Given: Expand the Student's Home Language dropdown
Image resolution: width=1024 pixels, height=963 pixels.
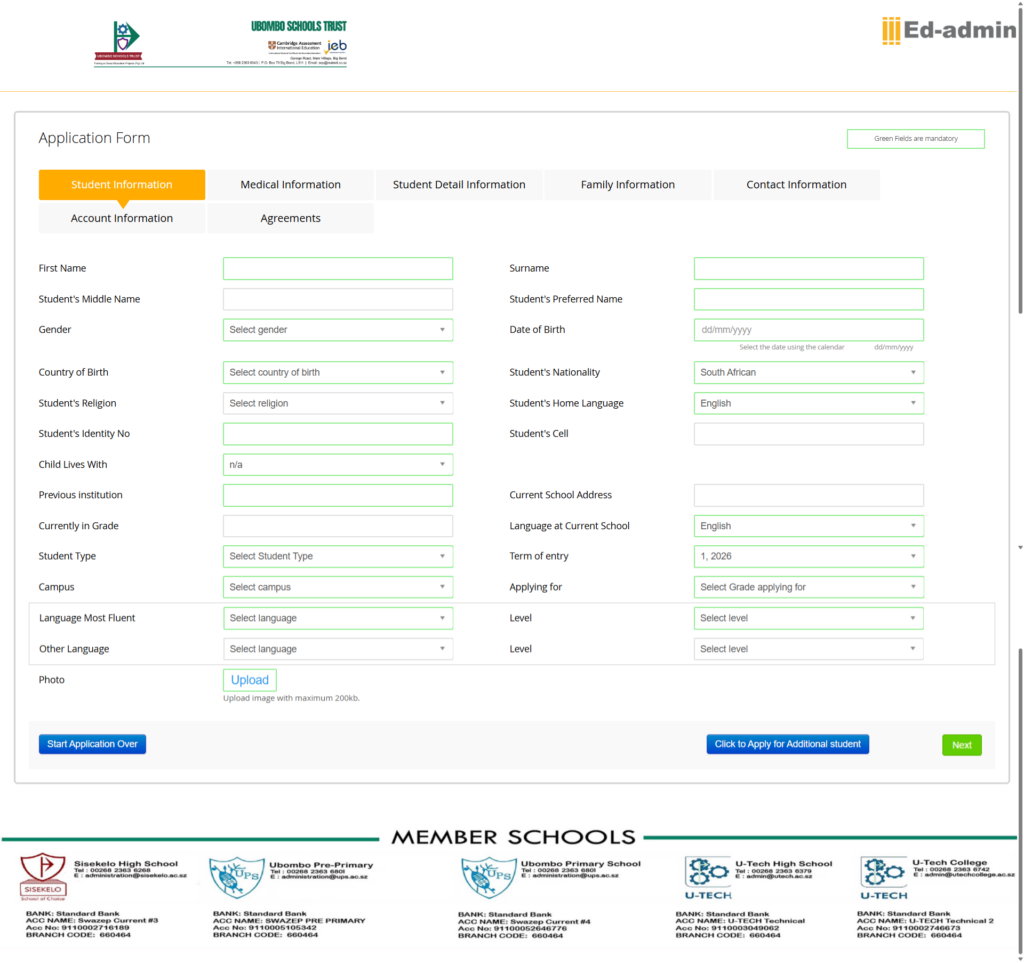Looking at the screenshot, I should [808, 403].
